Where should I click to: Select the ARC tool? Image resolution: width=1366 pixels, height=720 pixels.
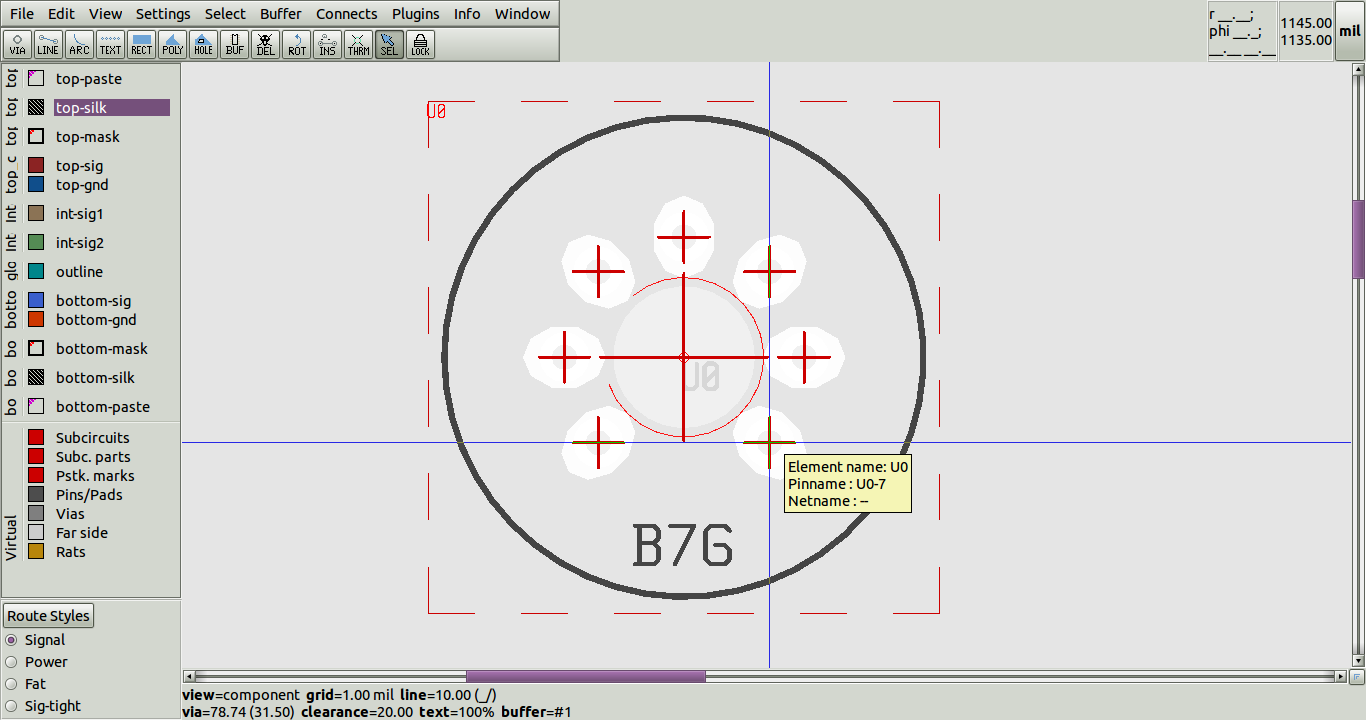point(79,45)
